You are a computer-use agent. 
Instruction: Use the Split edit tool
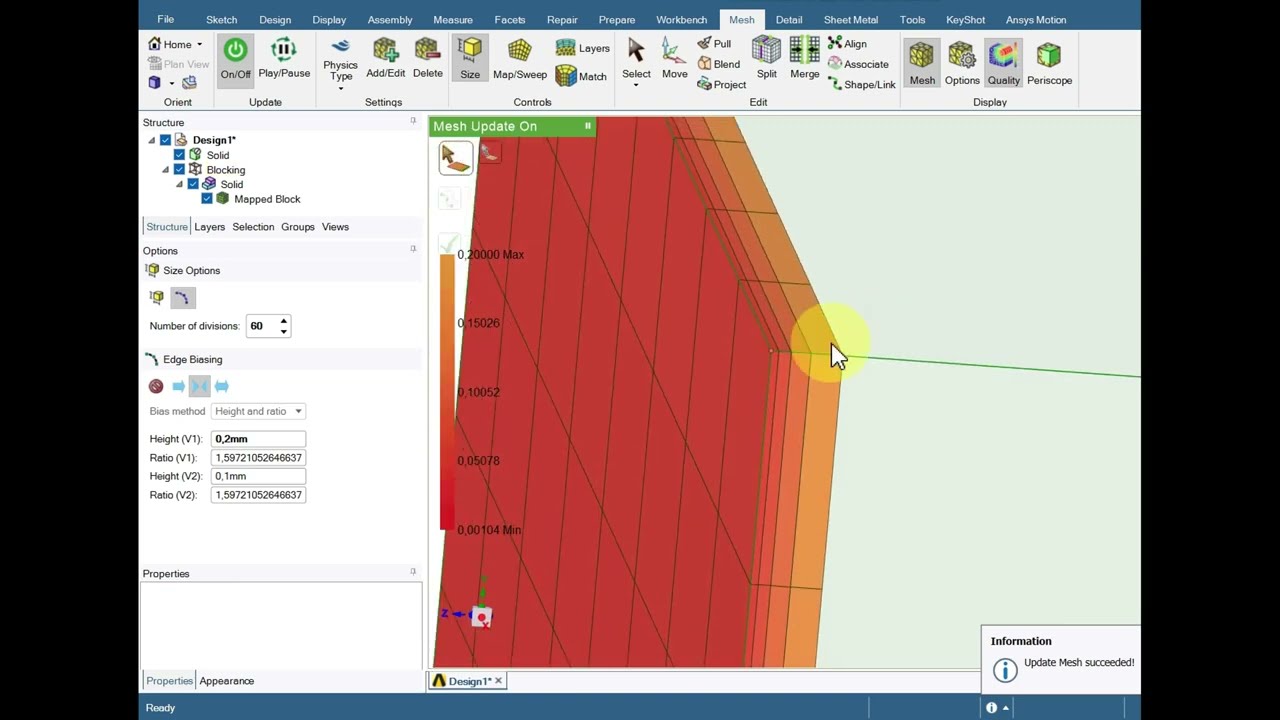767,59
